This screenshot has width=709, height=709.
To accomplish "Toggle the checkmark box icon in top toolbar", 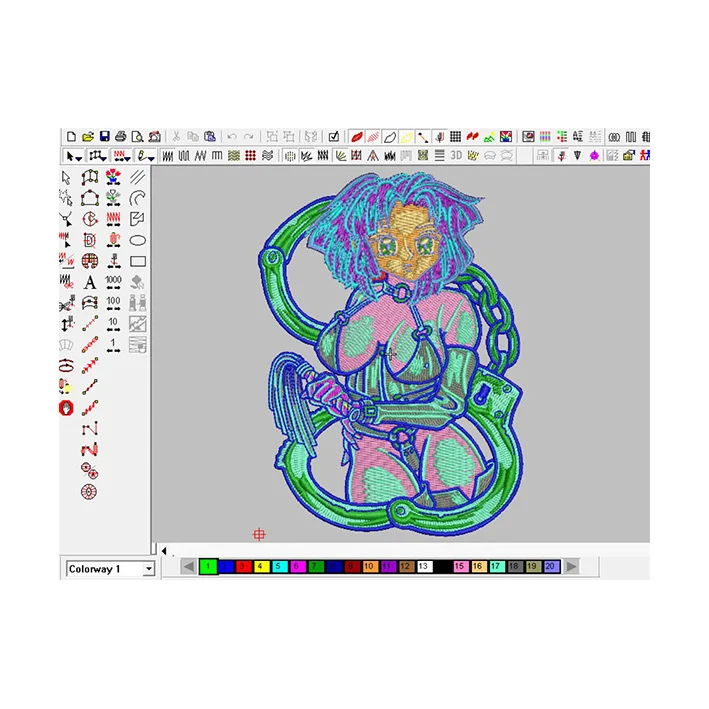I will (x=334, y=137).
